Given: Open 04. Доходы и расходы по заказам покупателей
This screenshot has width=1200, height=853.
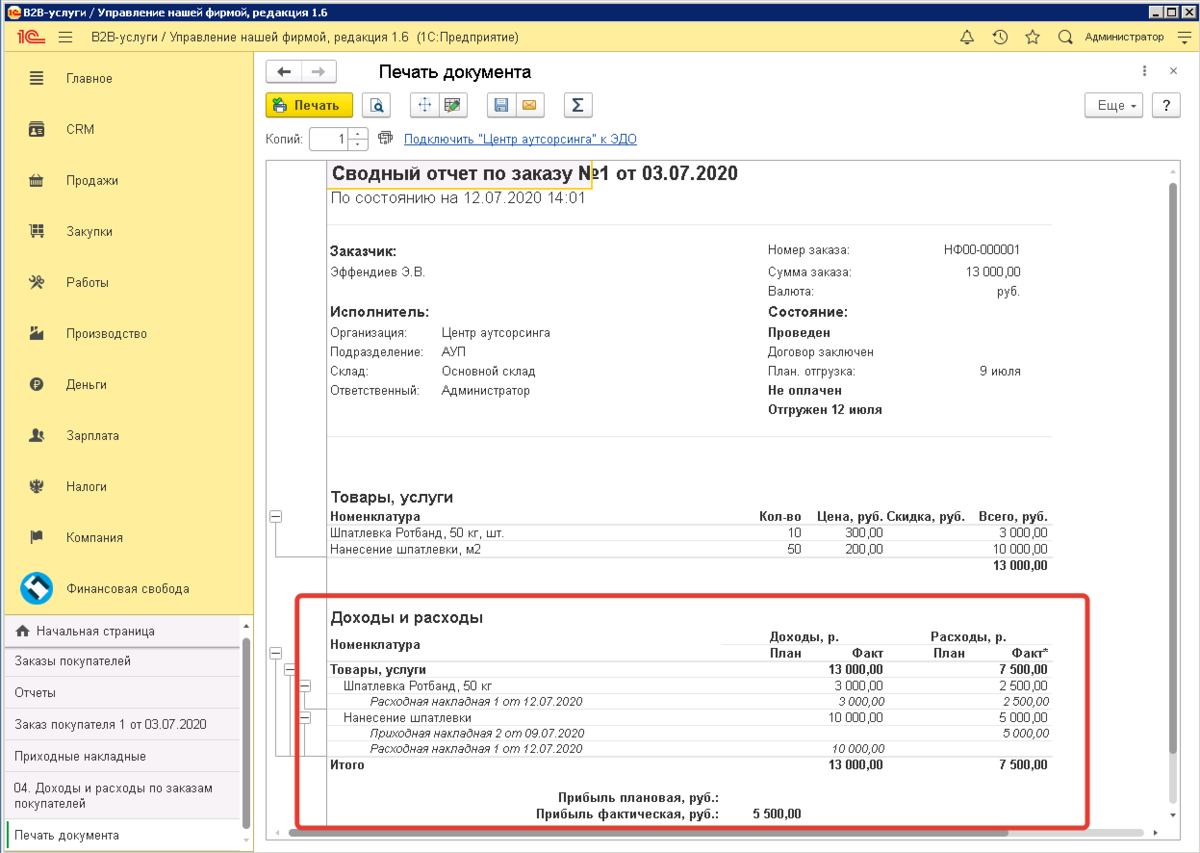Looking at the screenshot, I should coord(120,795).
